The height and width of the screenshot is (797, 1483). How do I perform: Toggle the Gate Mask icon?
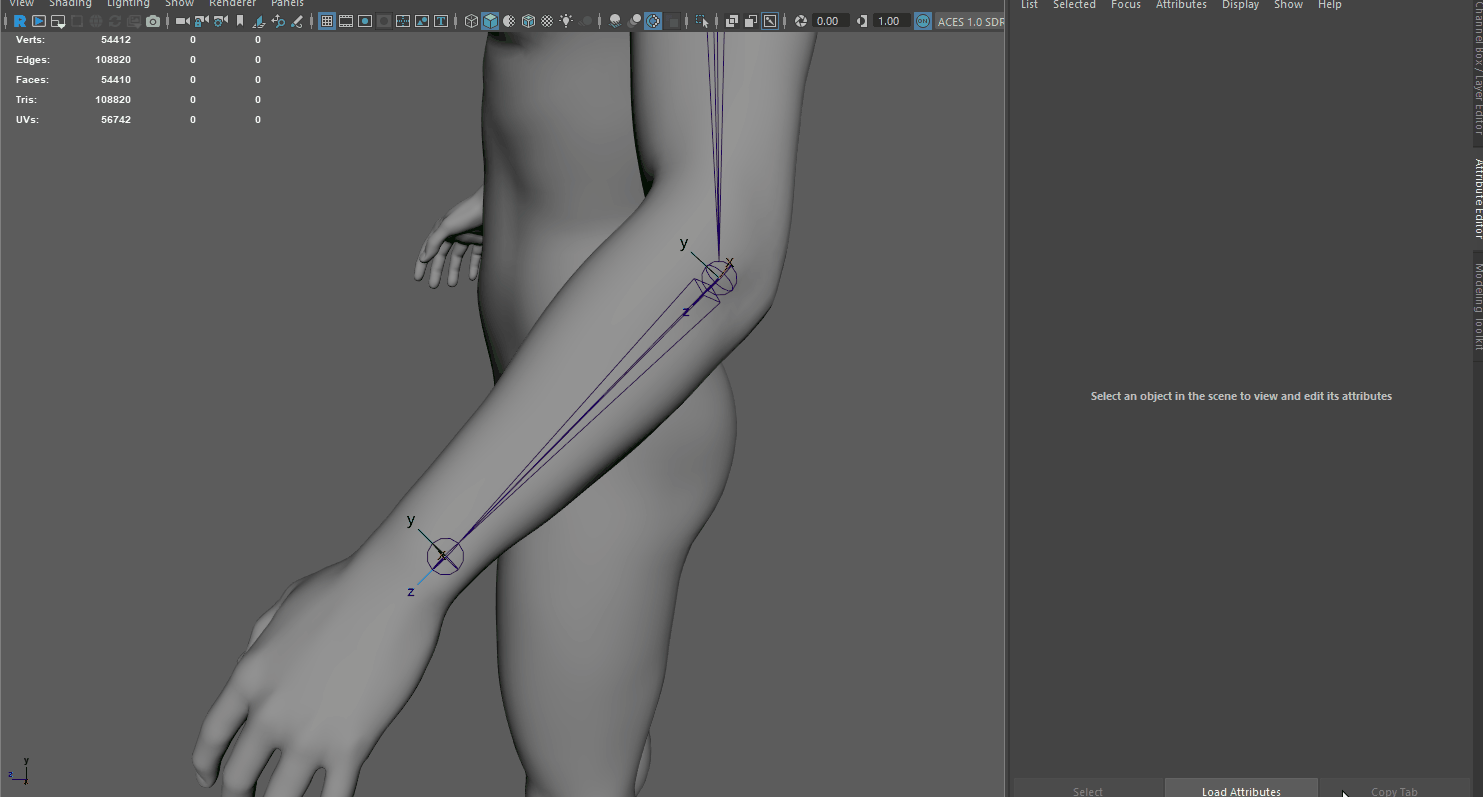pos(384,21)
